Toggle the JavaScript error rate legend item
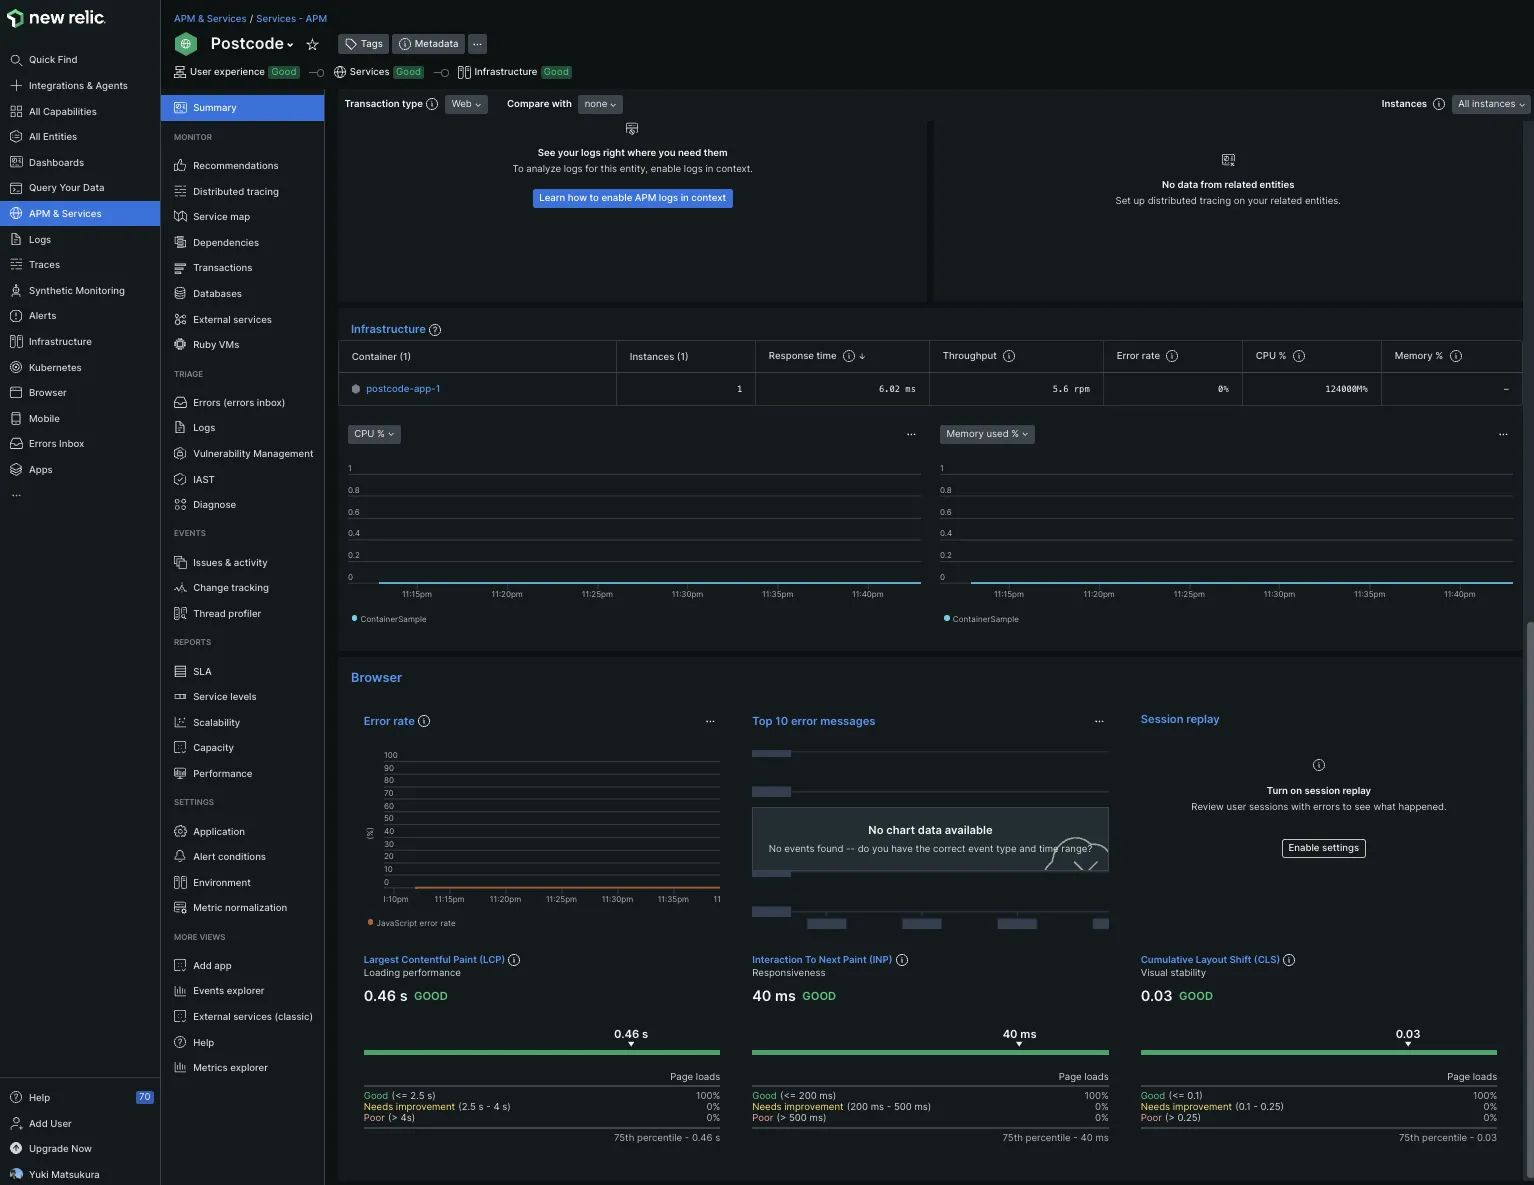The width and height of the screenshot is (1534, 1185). click(411, 923)
